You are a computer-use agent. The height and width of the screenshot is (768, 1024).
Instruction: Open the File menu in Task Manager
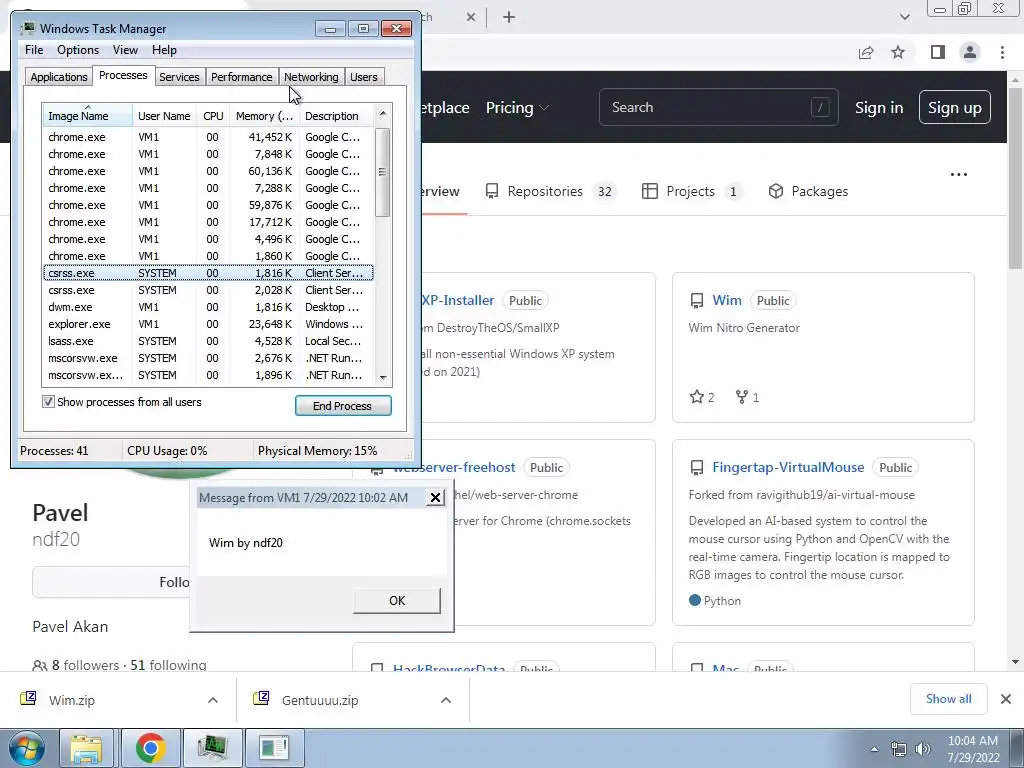point(34,50)
